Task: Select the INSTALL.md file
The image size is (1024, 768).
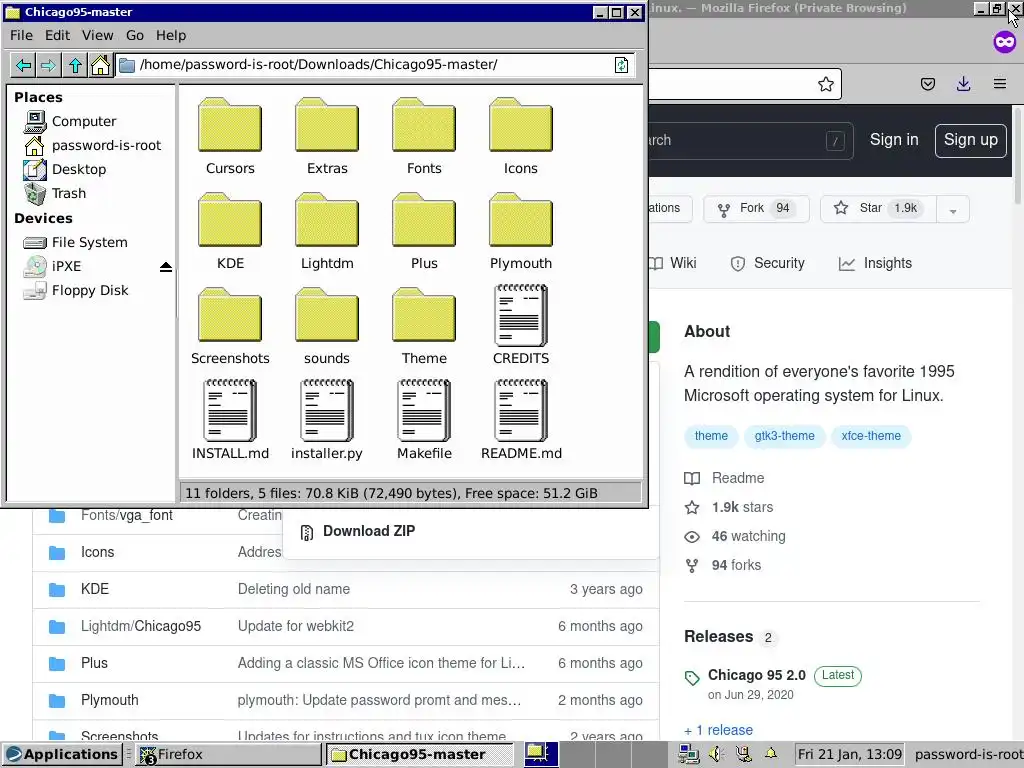Action: [230, 420]
